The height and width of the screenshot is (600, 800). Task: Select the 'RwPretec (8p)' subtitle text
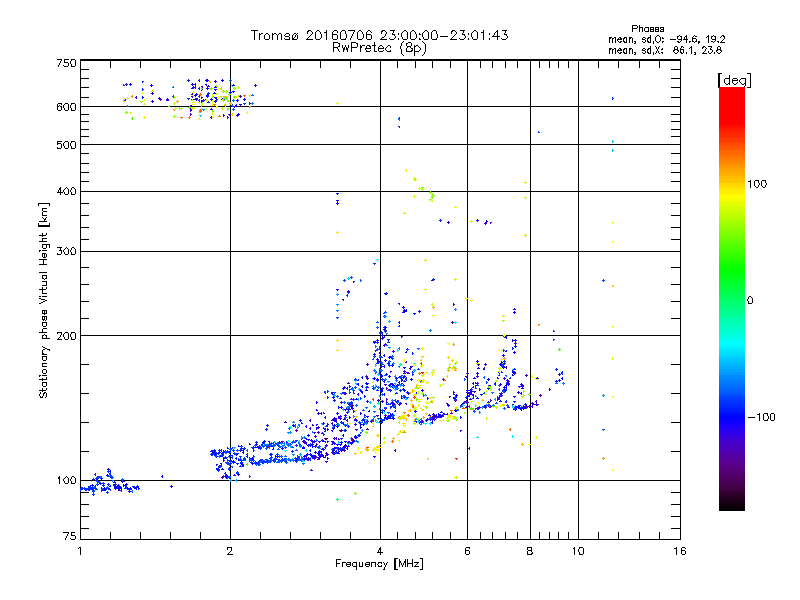click(379, 48)
